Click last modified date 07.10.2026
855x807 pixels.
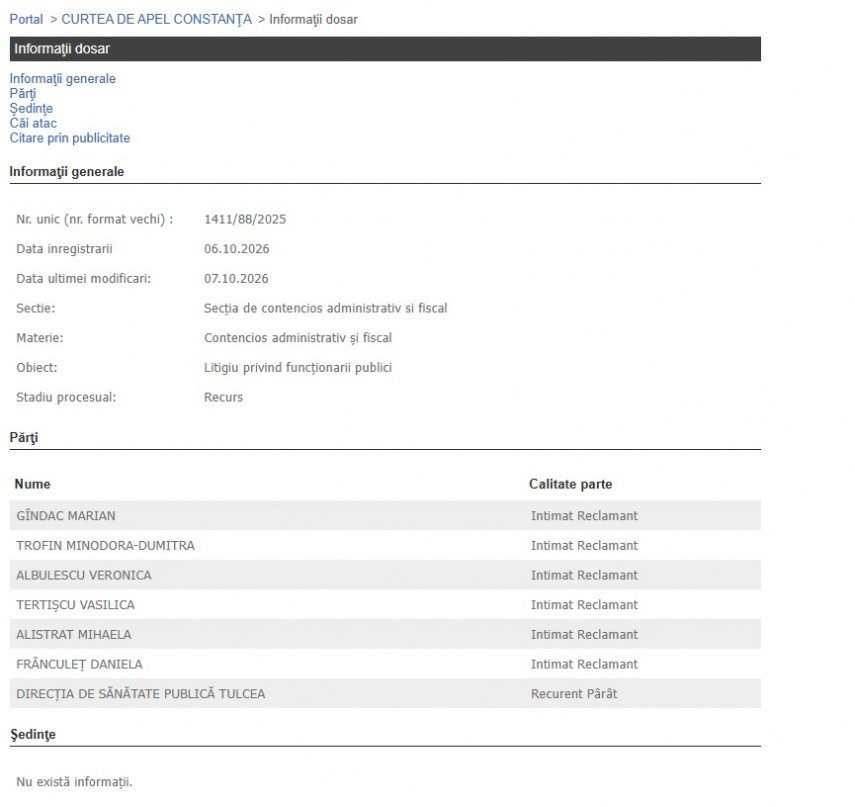point(236,278)
